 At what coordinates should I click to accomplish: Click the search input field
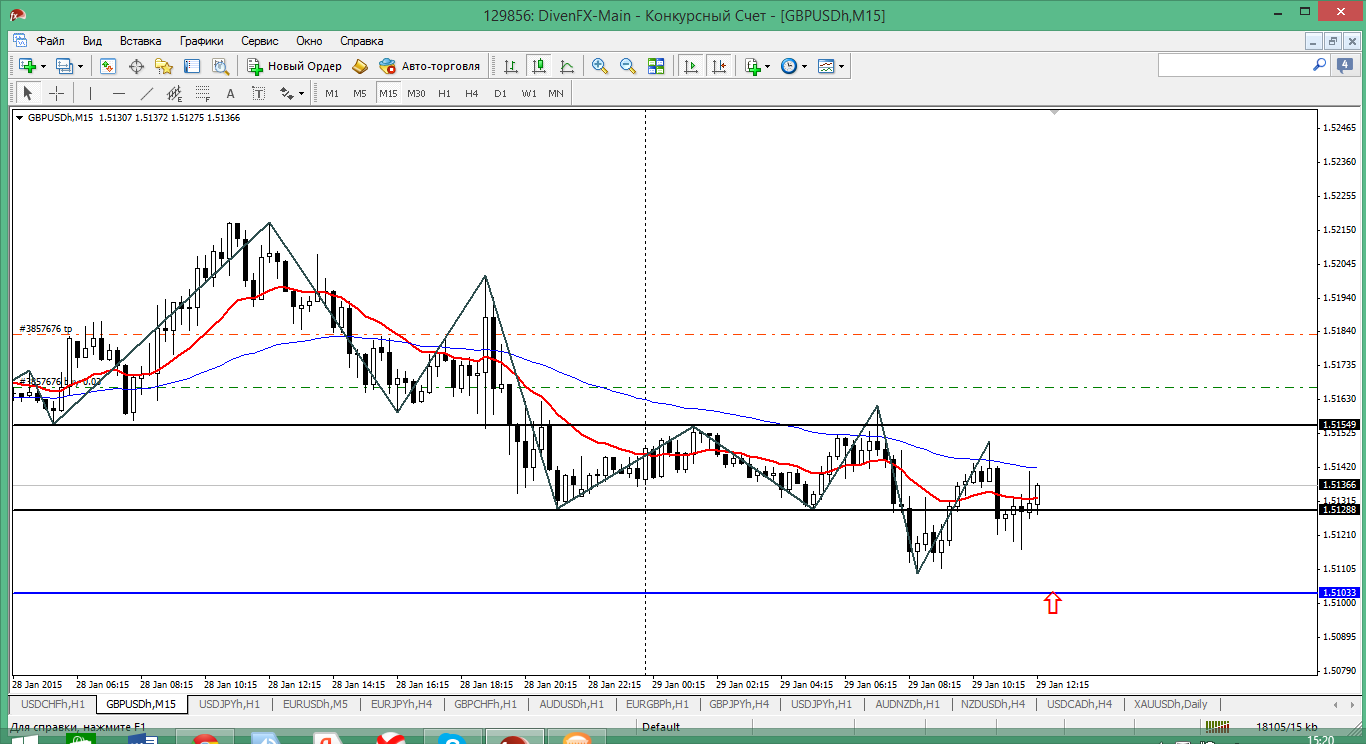tap(1234, 65)
